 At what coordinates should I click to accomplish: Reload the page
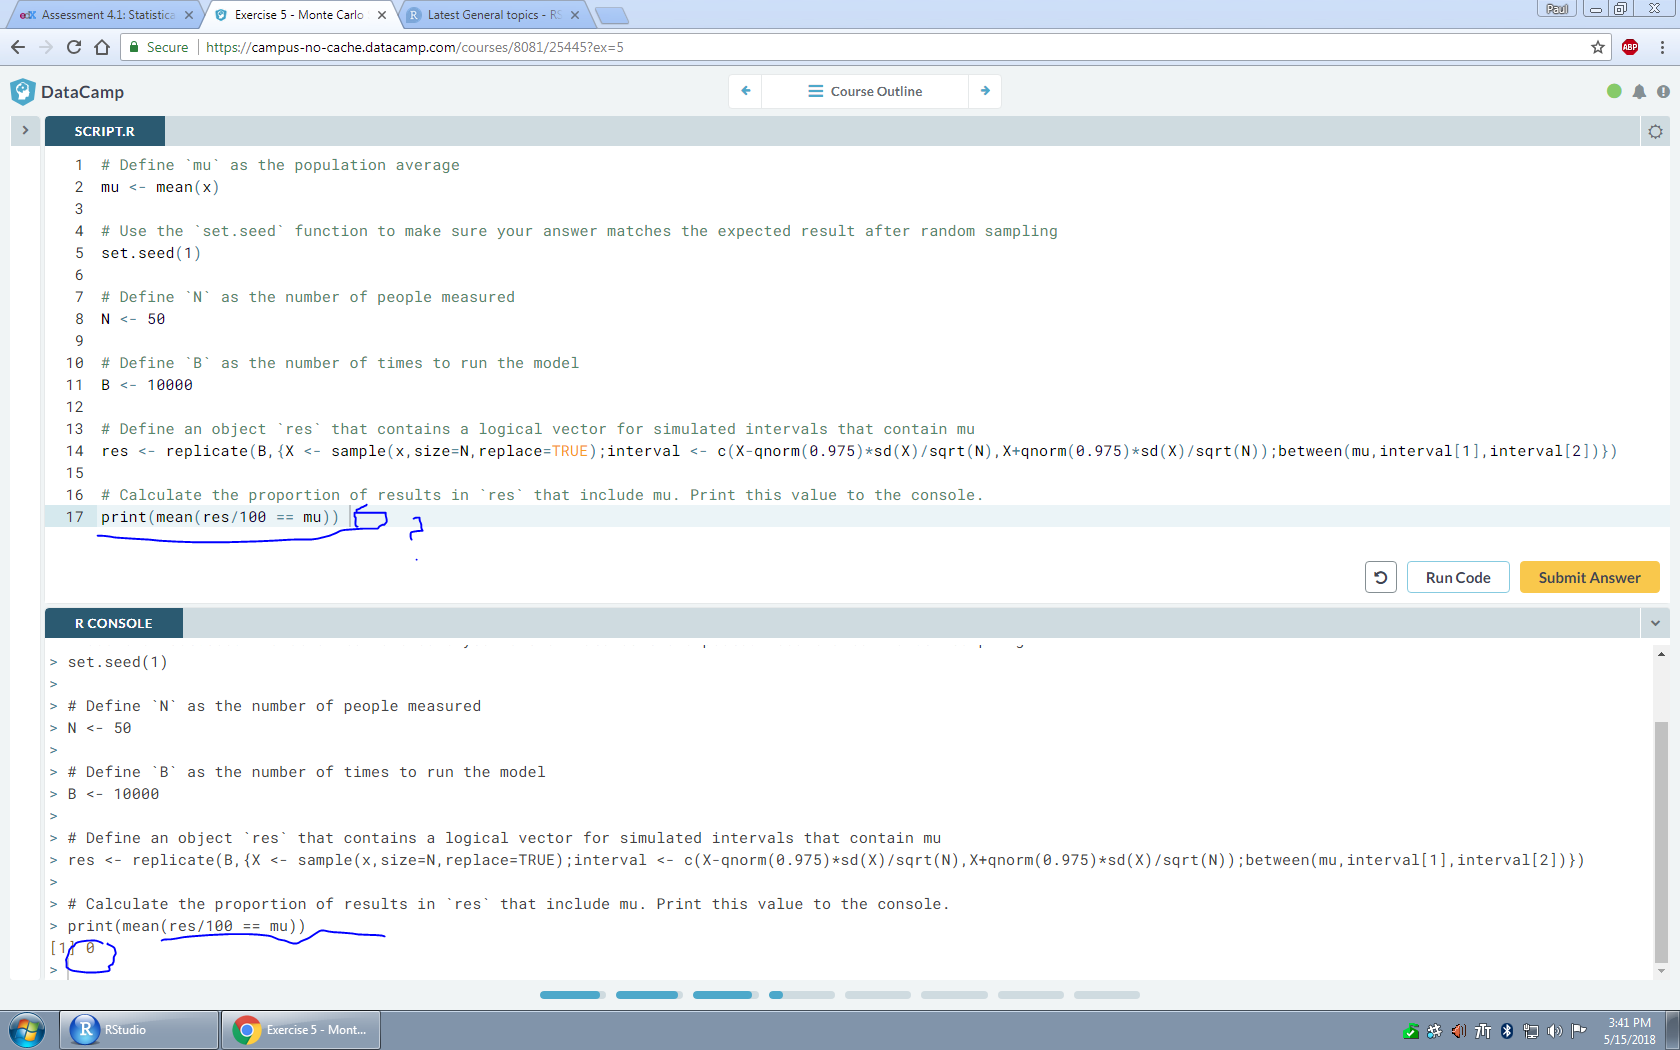click(x=74, y=47)
